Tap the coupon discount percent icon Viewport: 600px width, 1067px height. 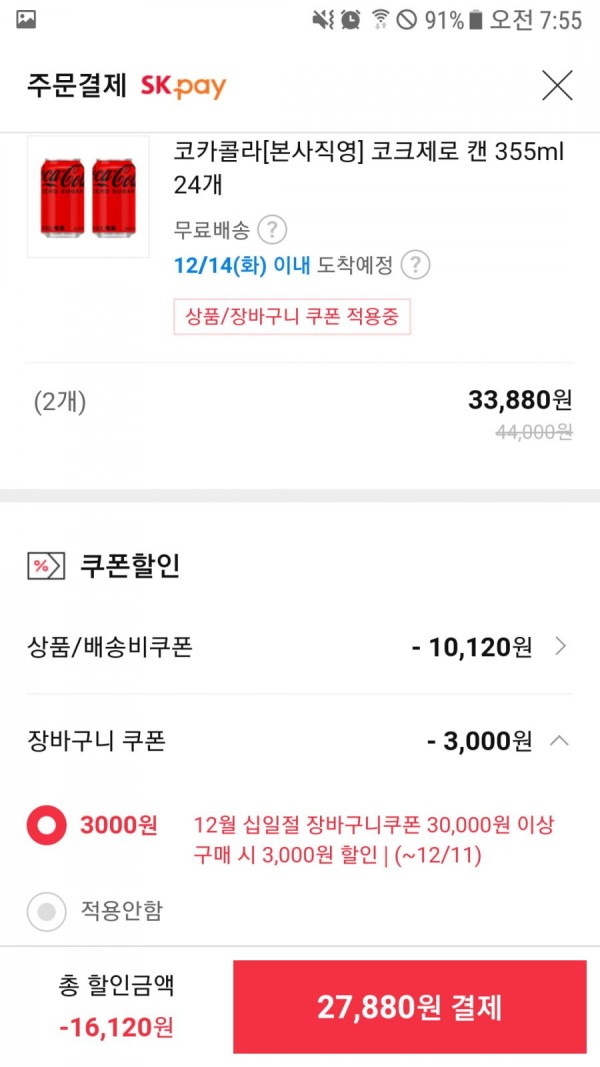tap(46, 565)
